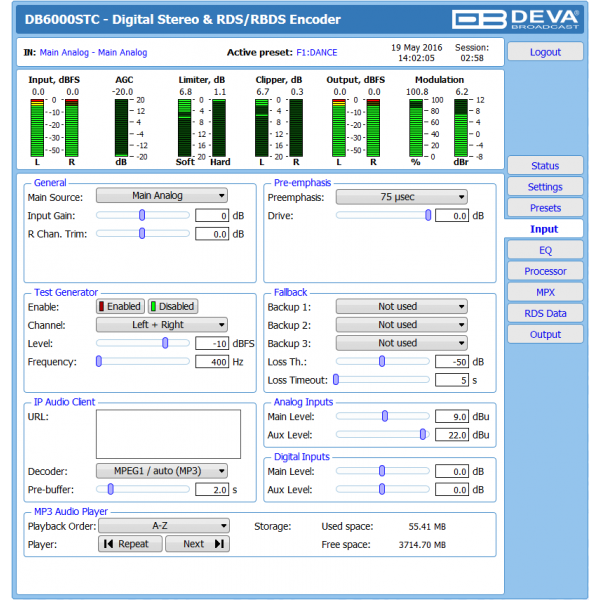Click the Soft limiter meter

point(184,128)
